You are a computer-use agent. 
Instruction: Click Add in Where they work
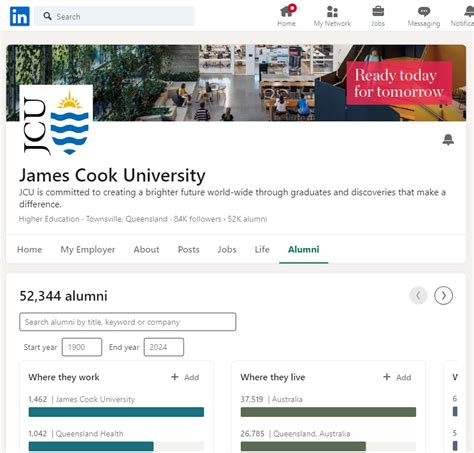point(185,377)
